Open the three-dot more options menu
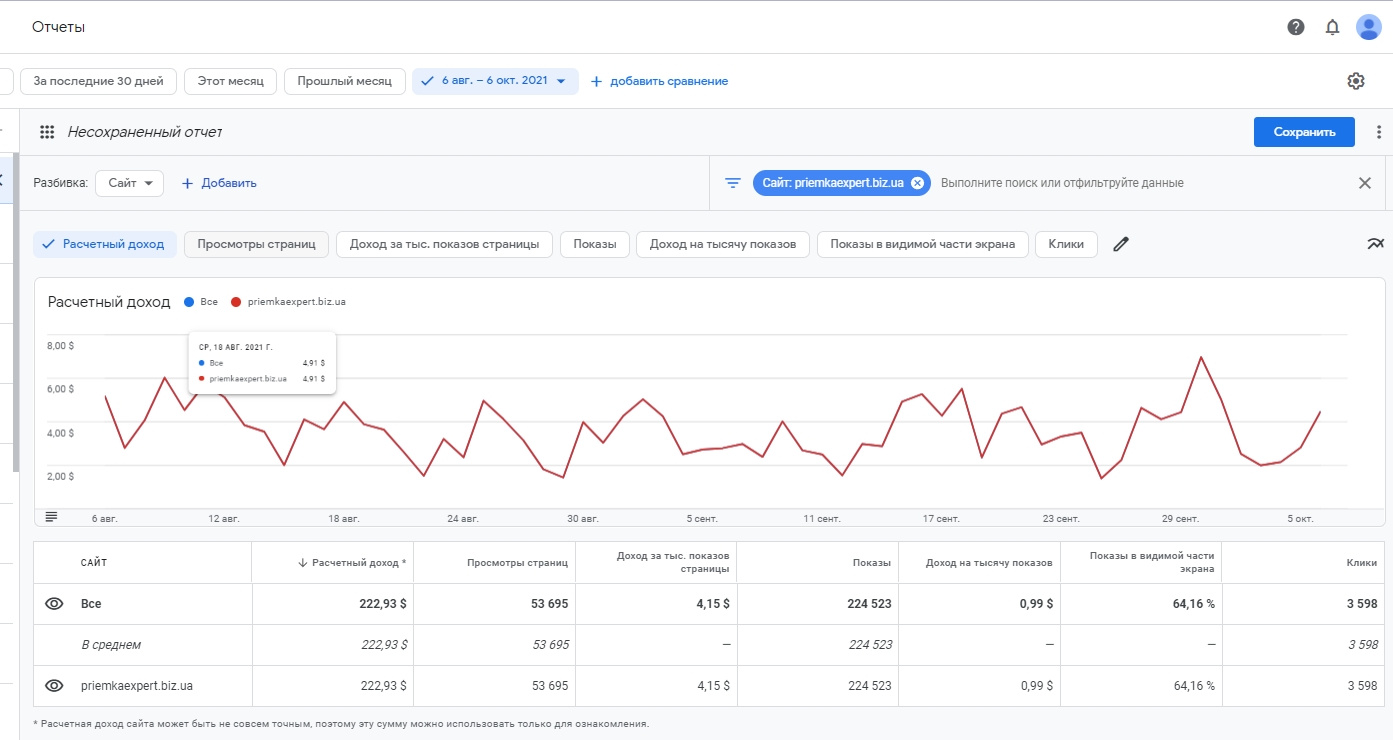Image resolution: width=1393 pixels, height=740 pixels. tap(1379, 132)
